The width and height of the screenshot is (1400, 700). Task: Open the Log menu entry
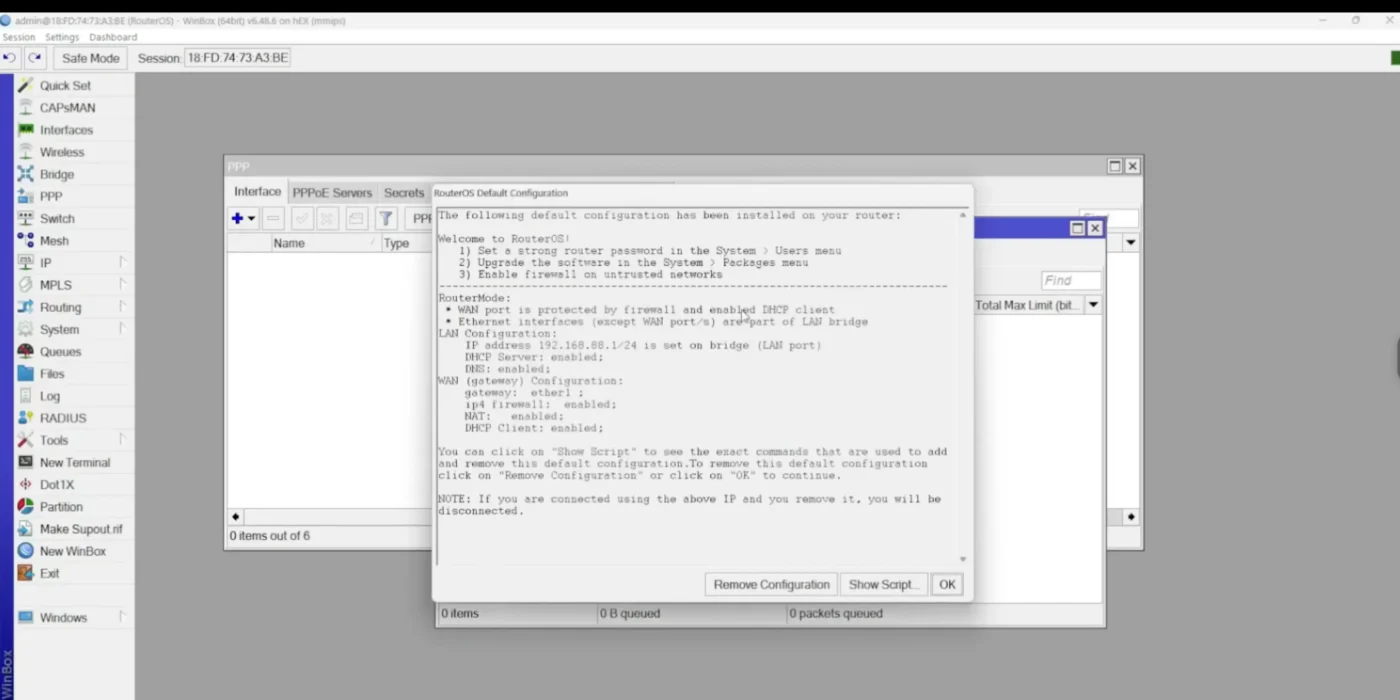point(50,396)
